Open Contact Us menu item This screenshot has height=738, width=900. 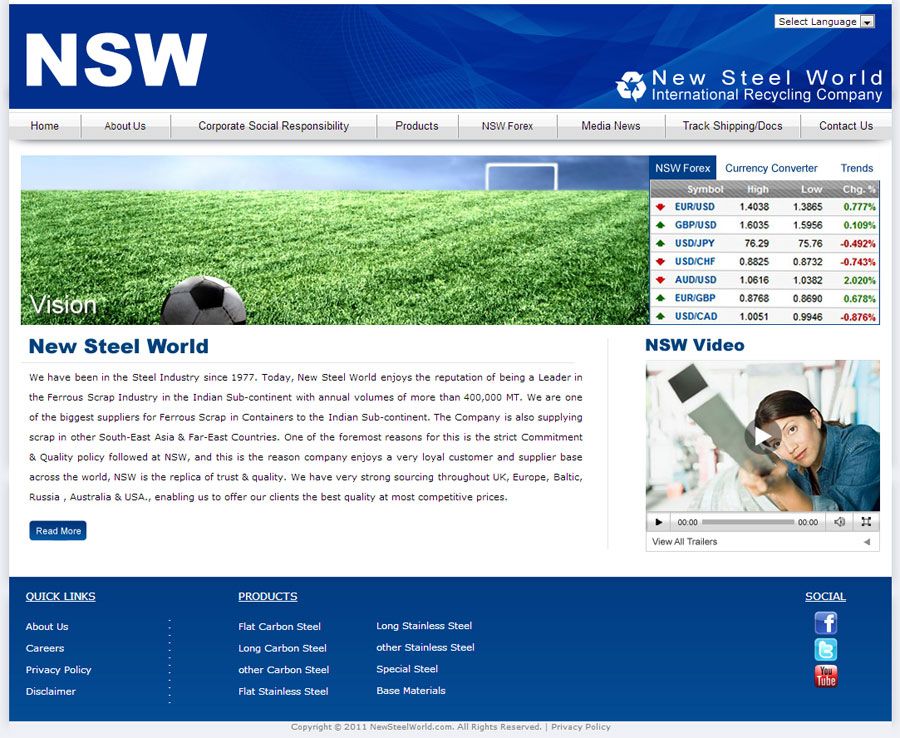coord(846,126)
